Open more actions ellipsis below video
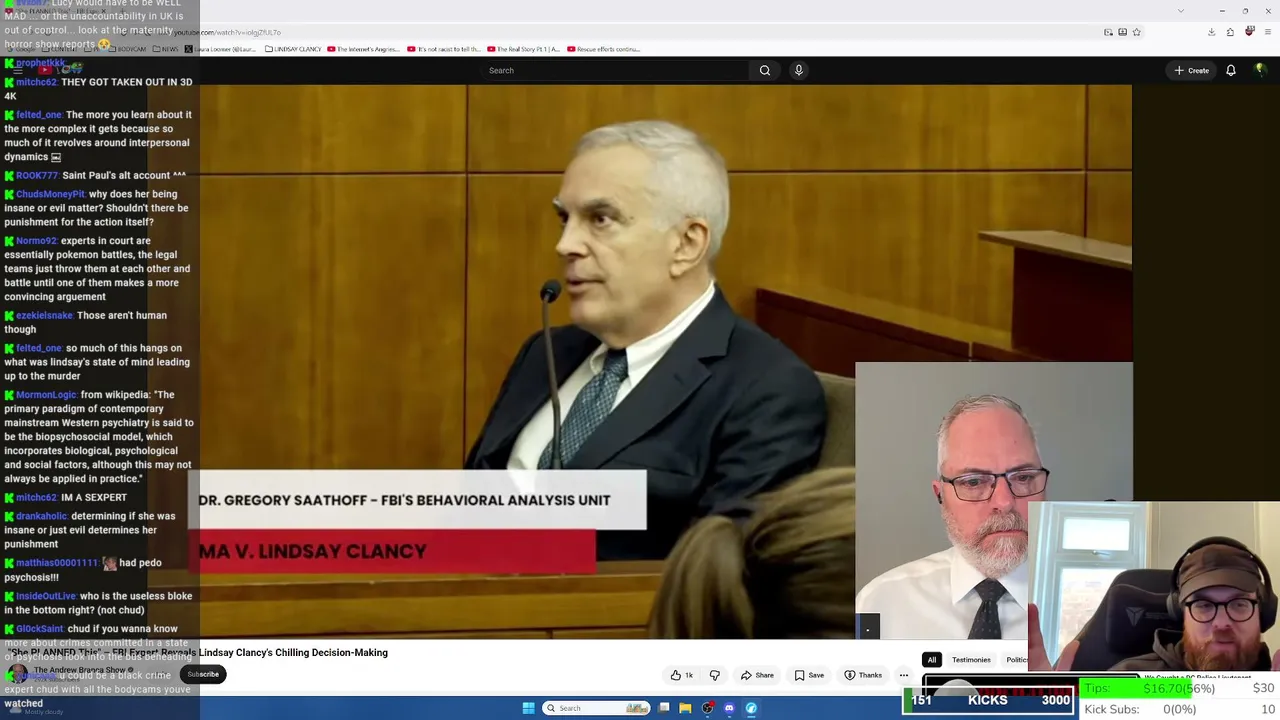 [903, 675]
